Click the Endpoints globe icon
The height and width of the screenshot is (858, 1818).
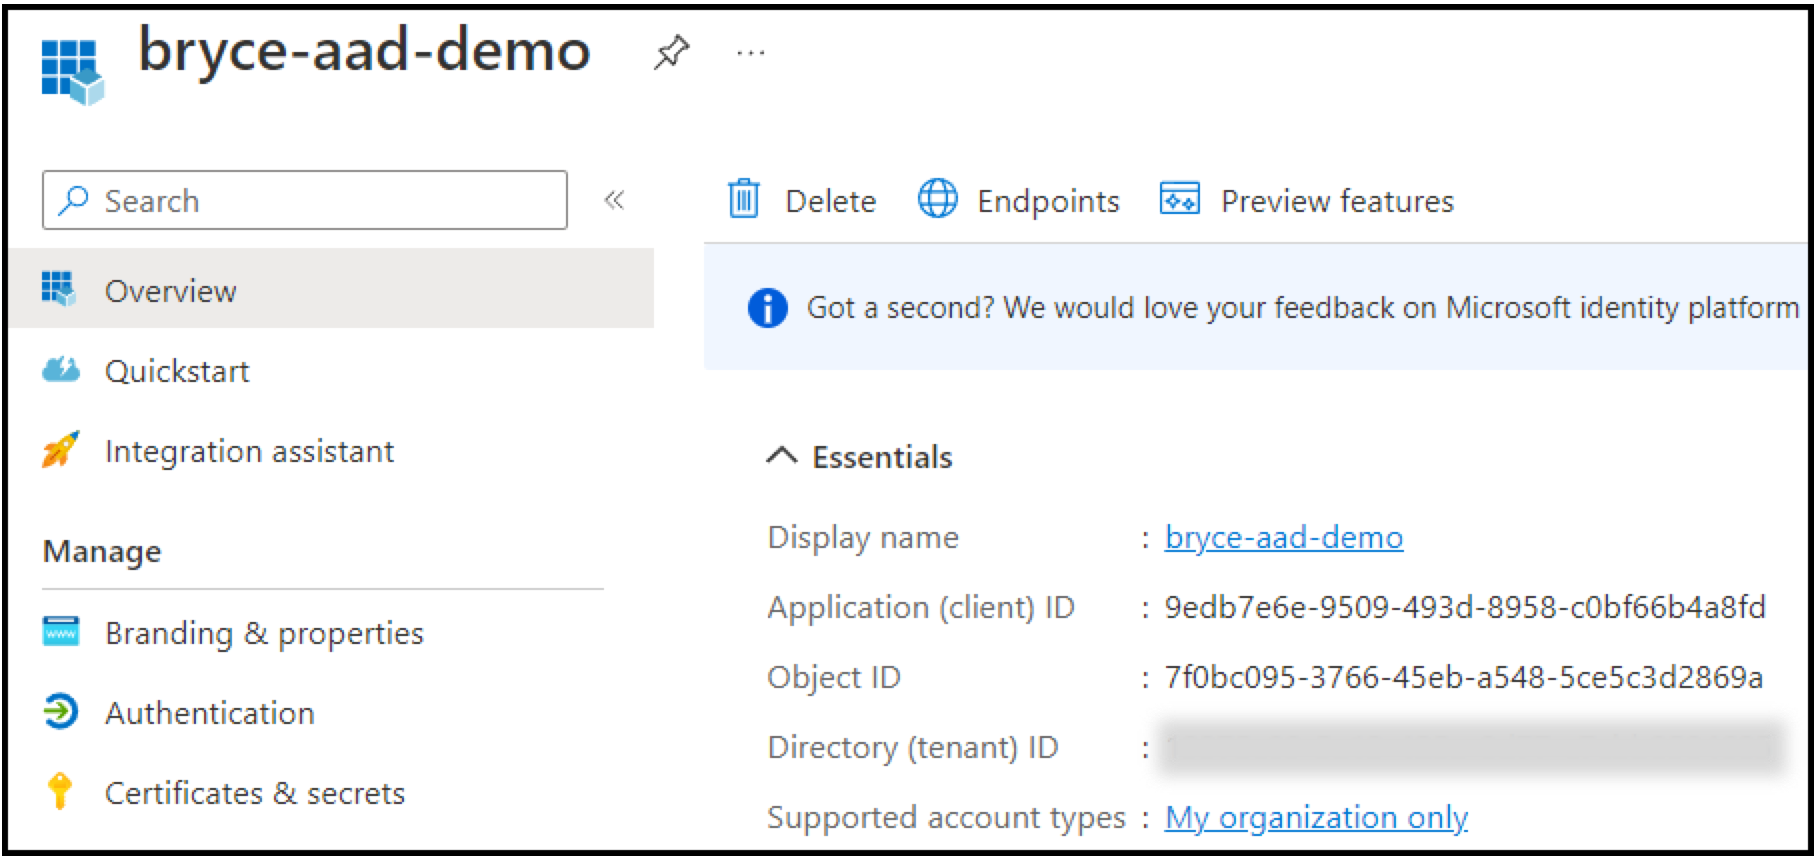pyautogui.click(x=937, y=199)
